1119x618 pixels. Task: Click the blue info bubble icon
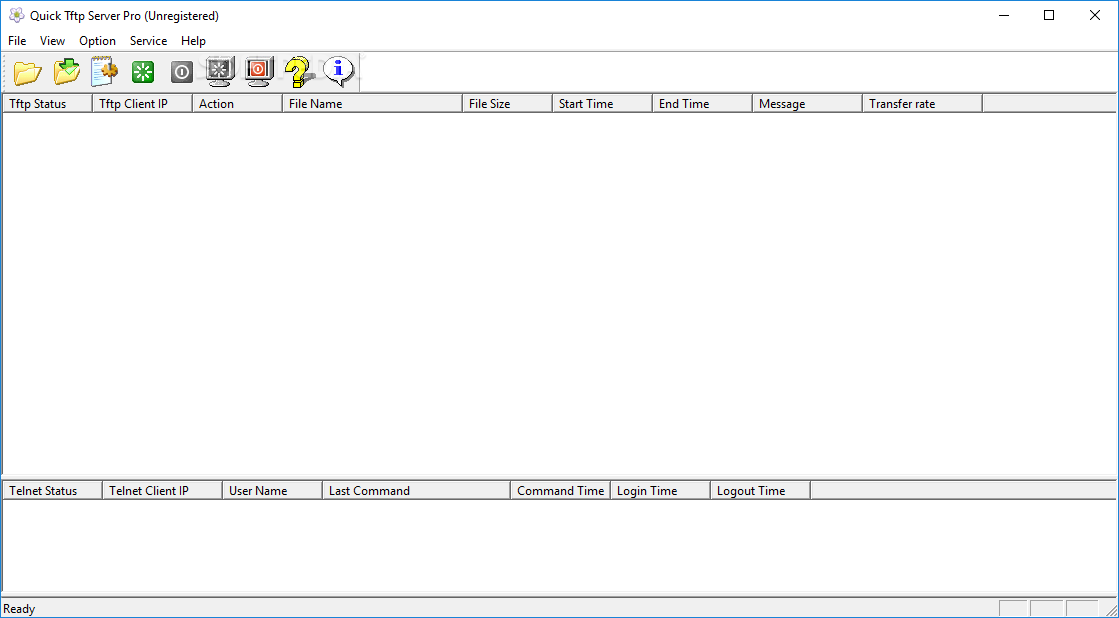click(x=338, y=71)
